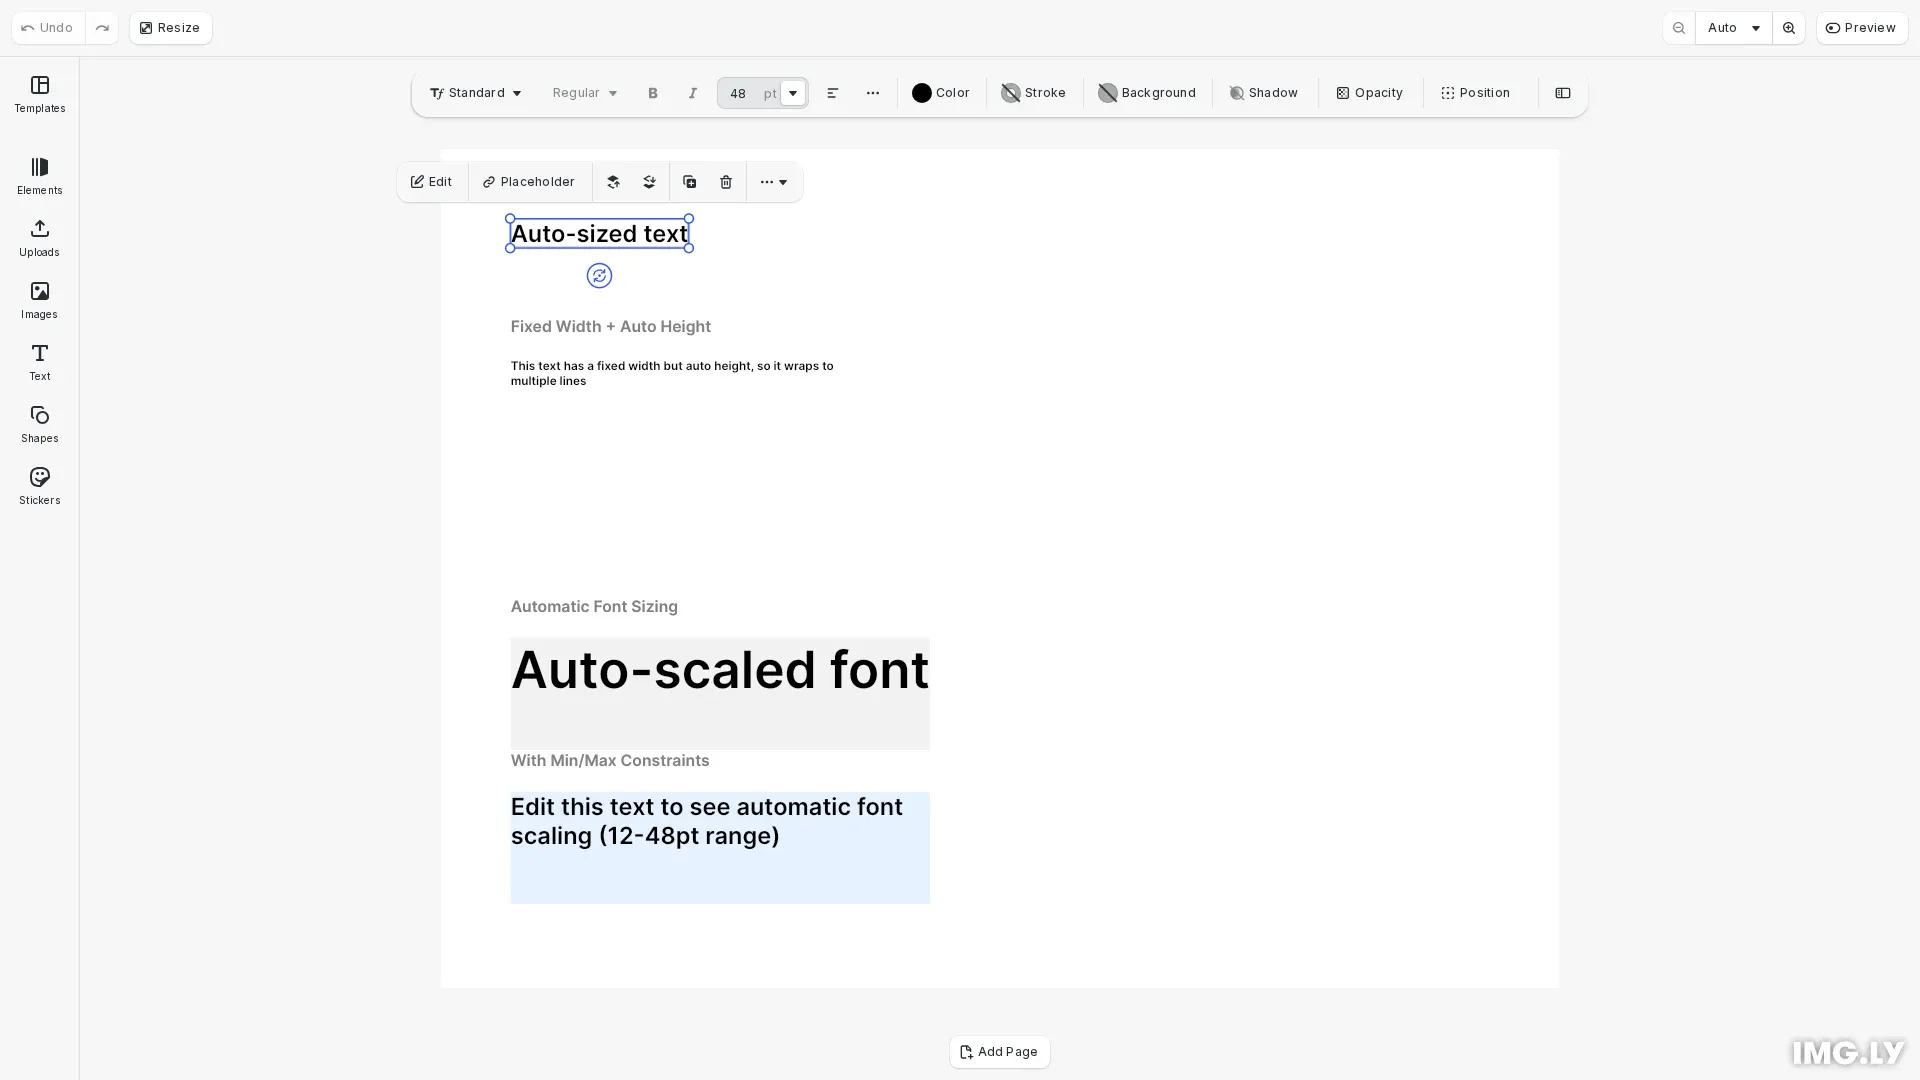The image size is (1920, 1080).
Task: Expand the Standard typeface dropdown
Action: [474, 93]
